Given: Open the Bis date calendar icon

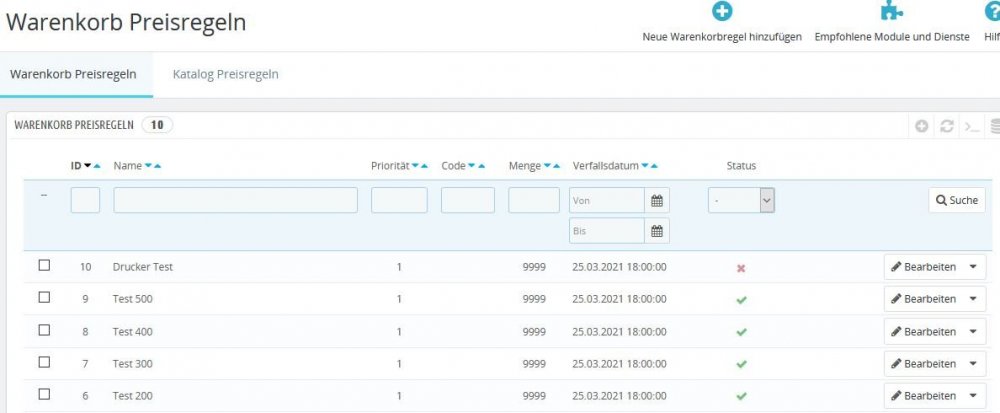Looking at the screenshot, I should pos(657,231).
